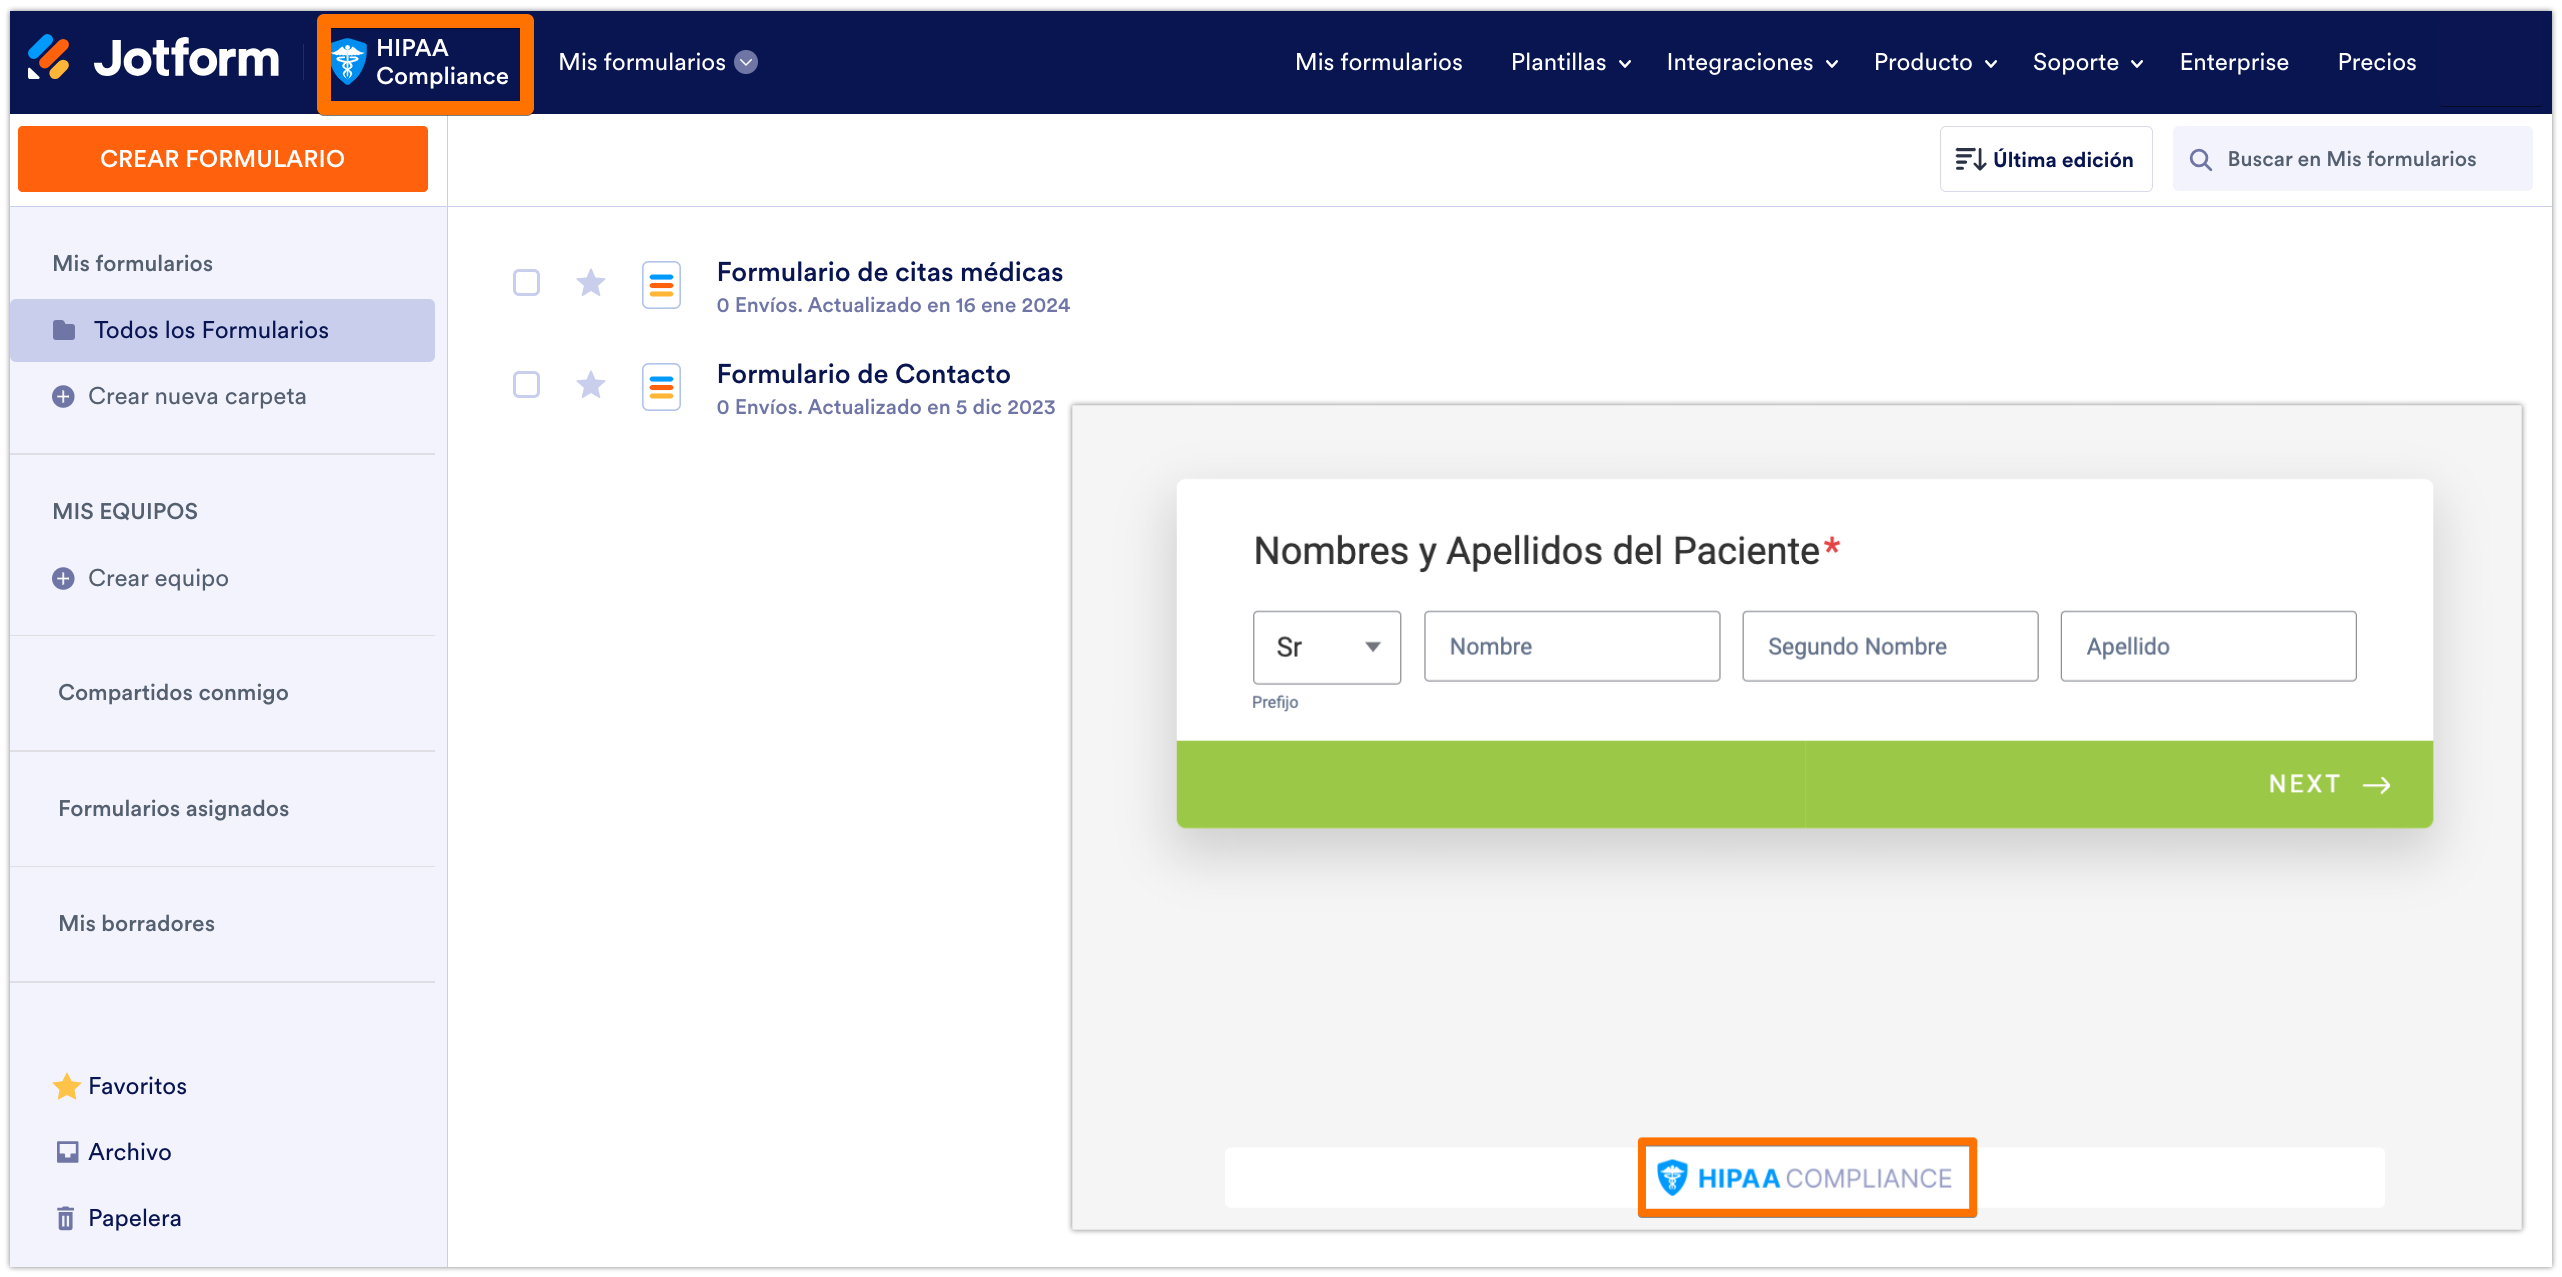Star the Formulario de citas médicas form

coord(591,283)
